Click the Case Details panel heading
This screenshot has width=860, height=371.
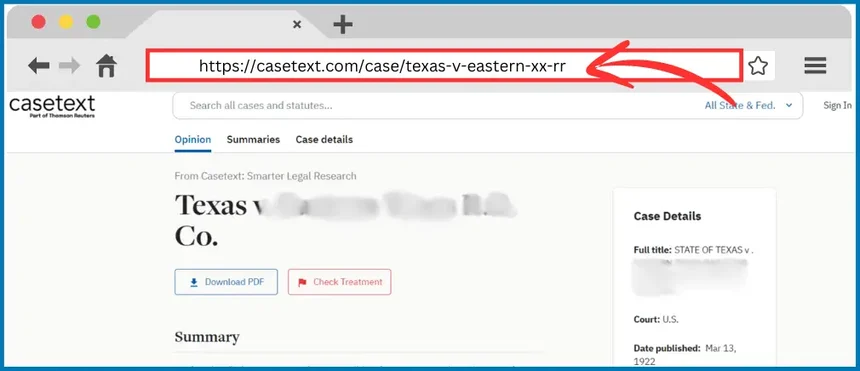click(667, 216)
